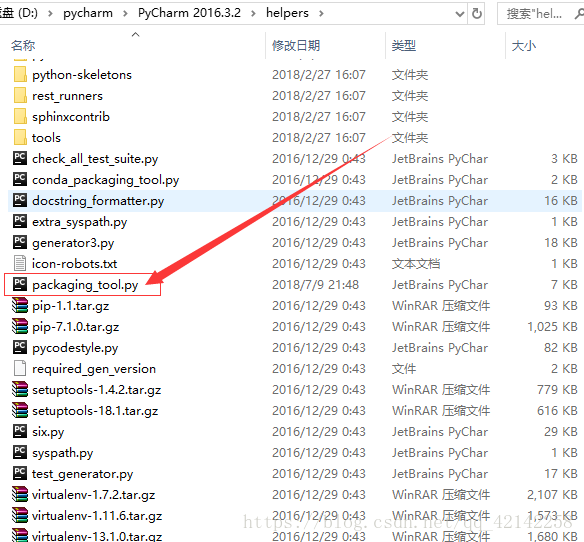Screen dimensions: 584x542
Task: Select the file name extra_syspath.py
Action: pos(80,222)
